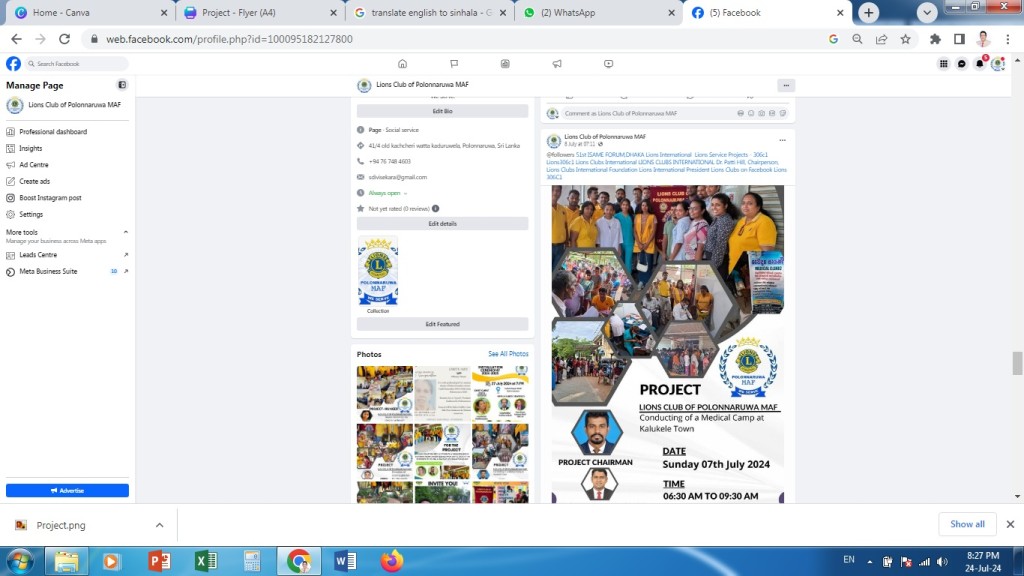Viewport: 1024px width, 576px height.
Task: Open Chrome three-dot menu
Action: pos(1008,39)
